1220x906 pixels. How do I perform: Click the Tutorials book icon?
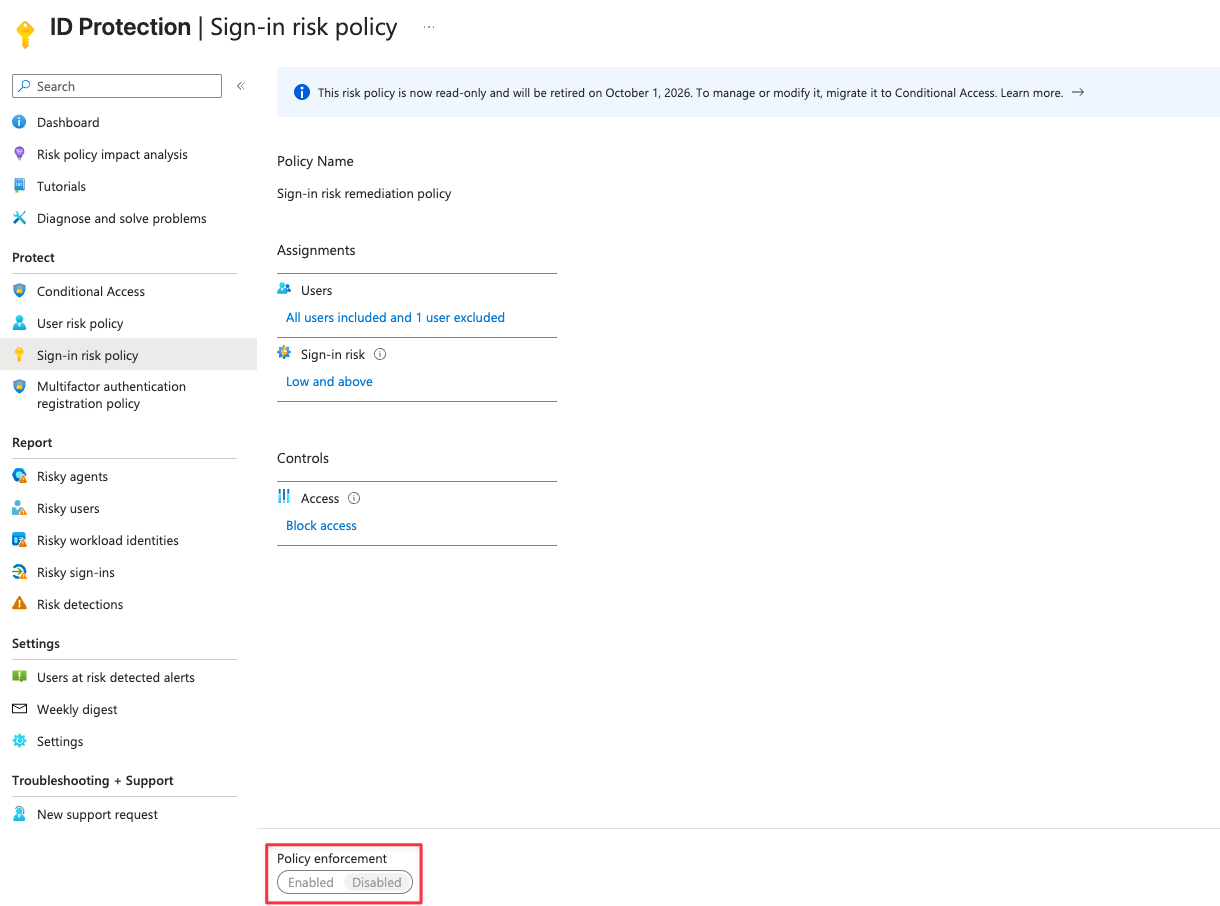[19, 186]
